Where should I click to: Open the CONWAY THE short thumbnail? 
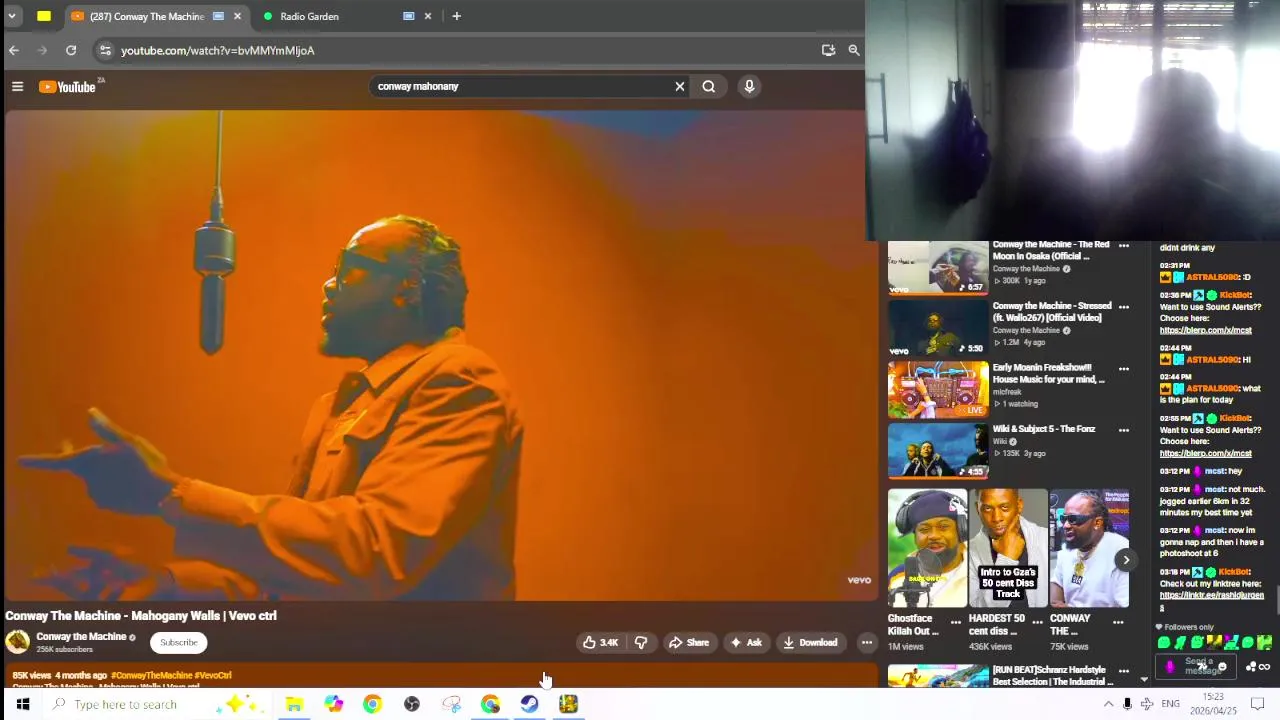click(x=1090, y=548)
